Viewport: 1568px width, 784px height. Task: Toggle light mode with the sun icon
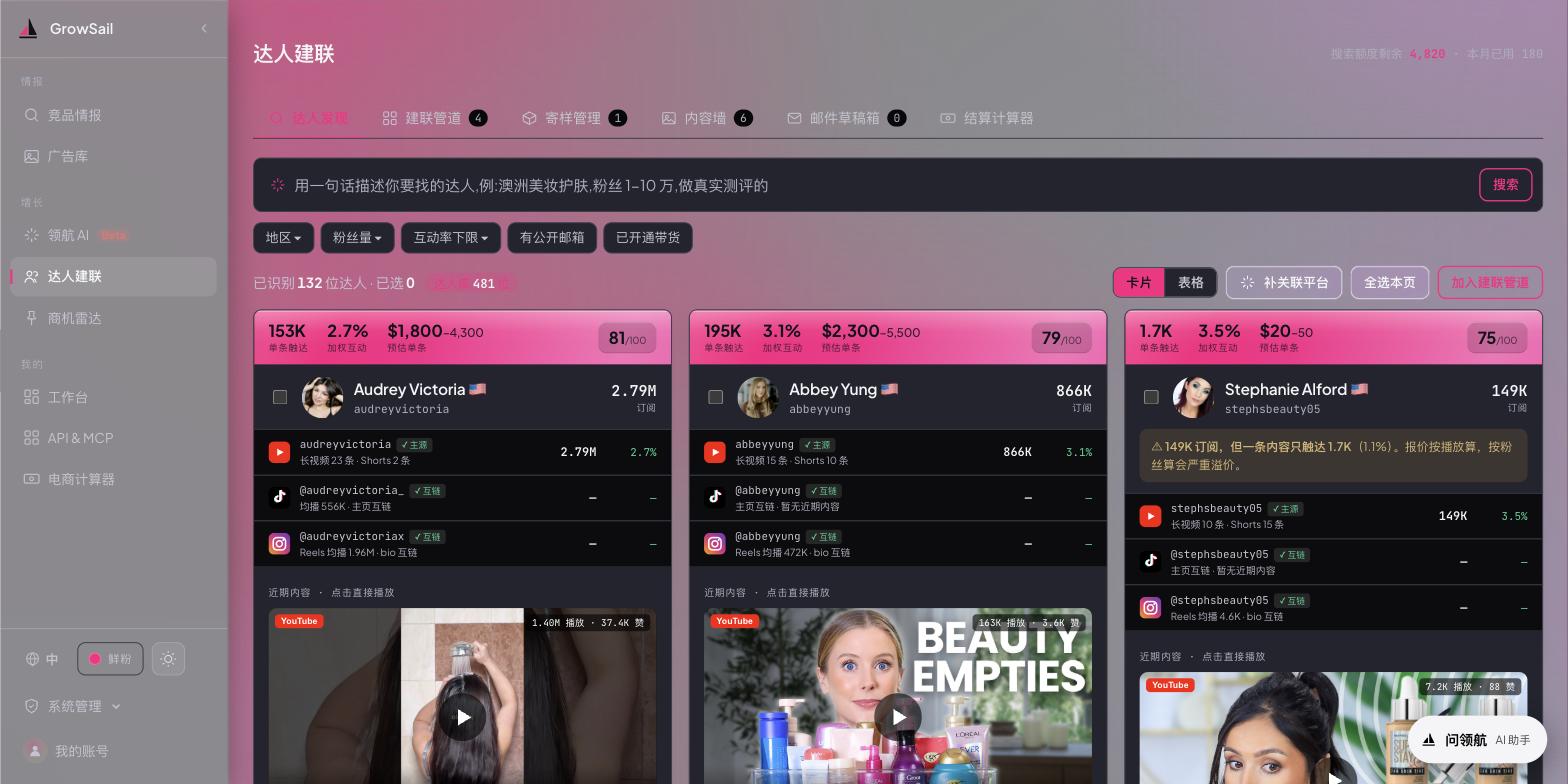coord(168,659)
